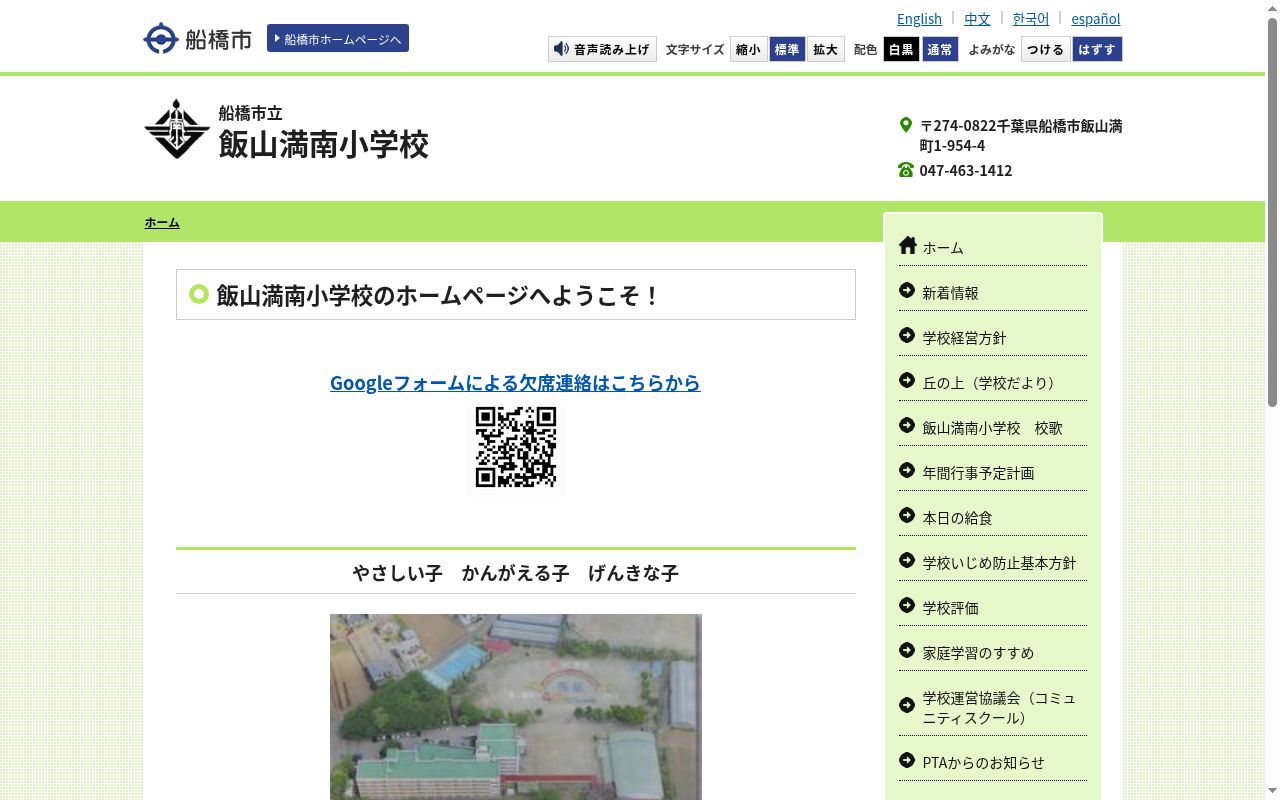The width and height of the screenshot is (1280, 800).
Task: Open 学校経営方針 in the sidebar
Action: 993,337
